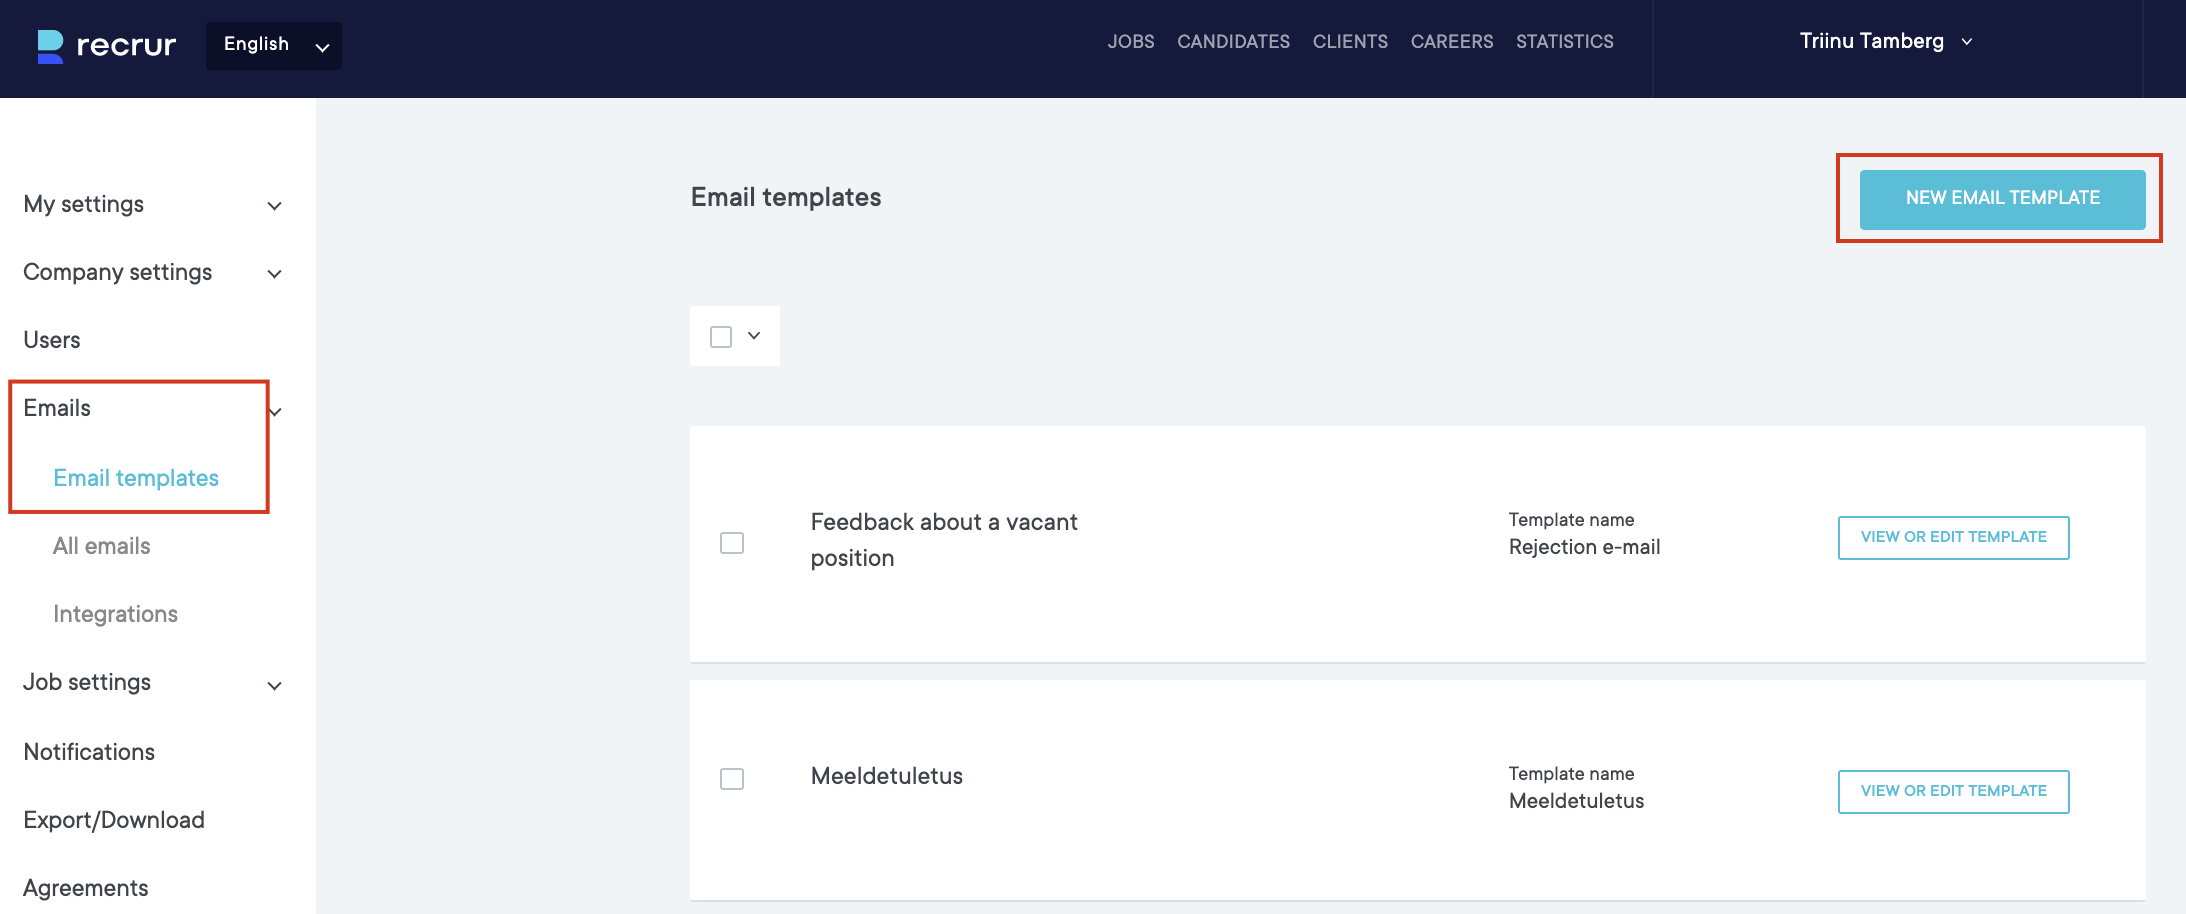Expand the Job settings chevron
The height and width of the screenshot is (914, 2186).
coord(274,686)
